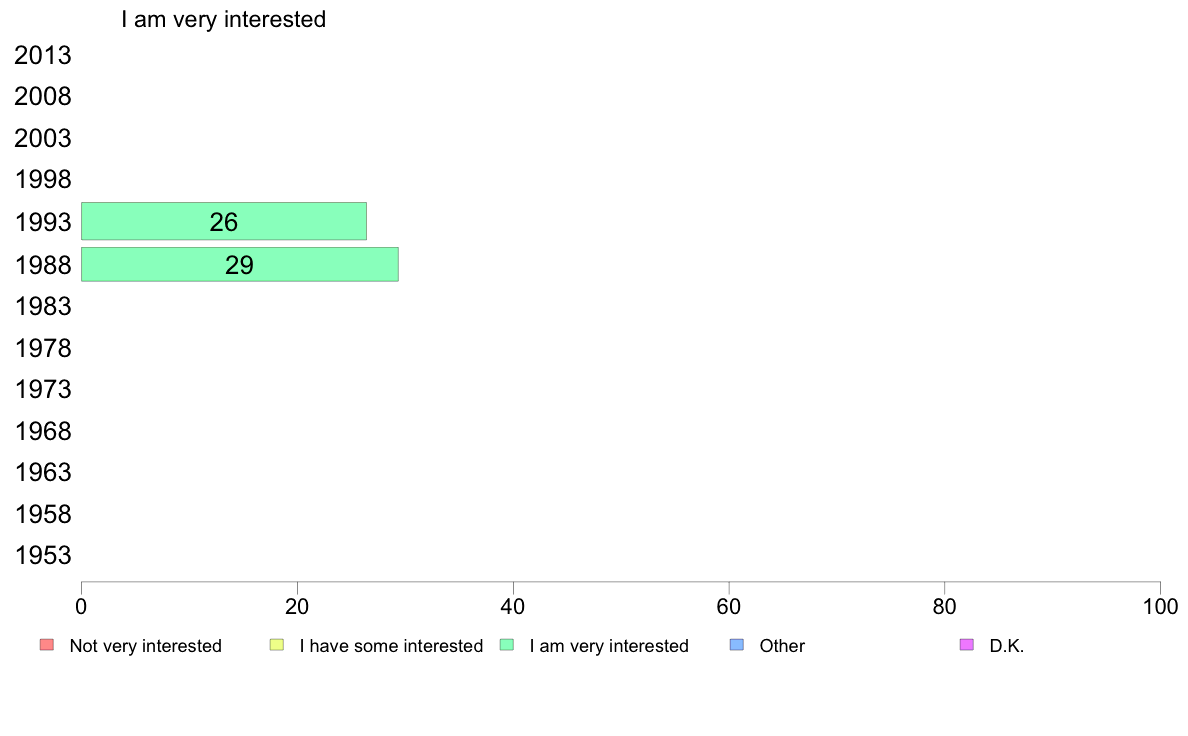Click the D.K. legend text

(x=1007, y=646)
